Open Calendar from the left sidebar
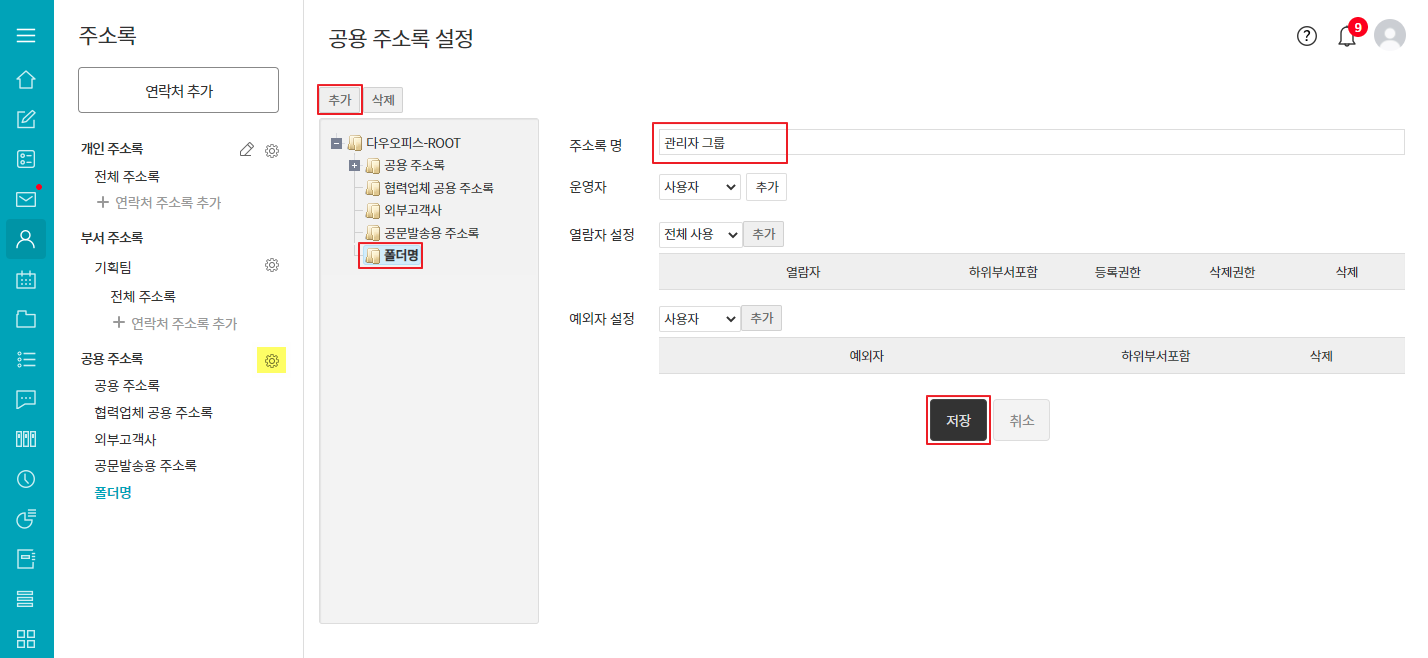 26,279
